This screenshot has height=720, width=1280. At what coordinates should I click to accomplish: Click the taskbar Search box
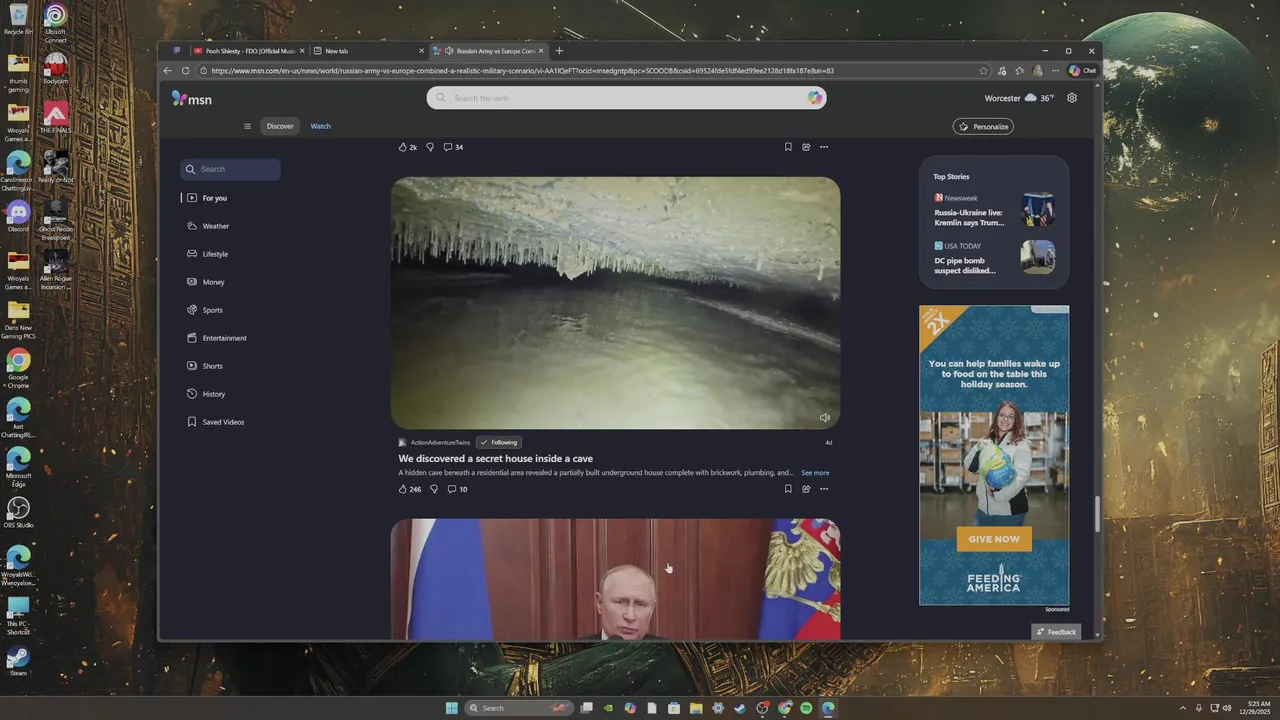point(520,708)
